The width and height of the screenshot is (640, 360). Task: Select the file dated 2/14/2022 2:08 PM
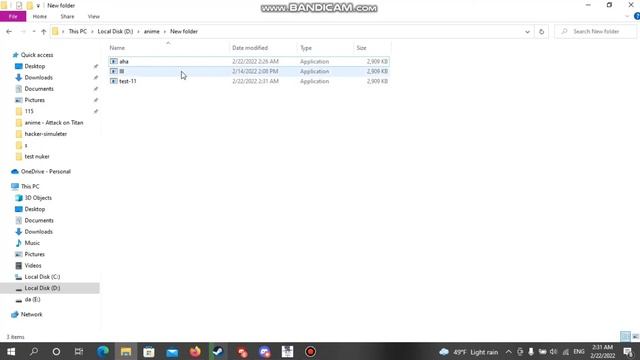tap(249, 71)
